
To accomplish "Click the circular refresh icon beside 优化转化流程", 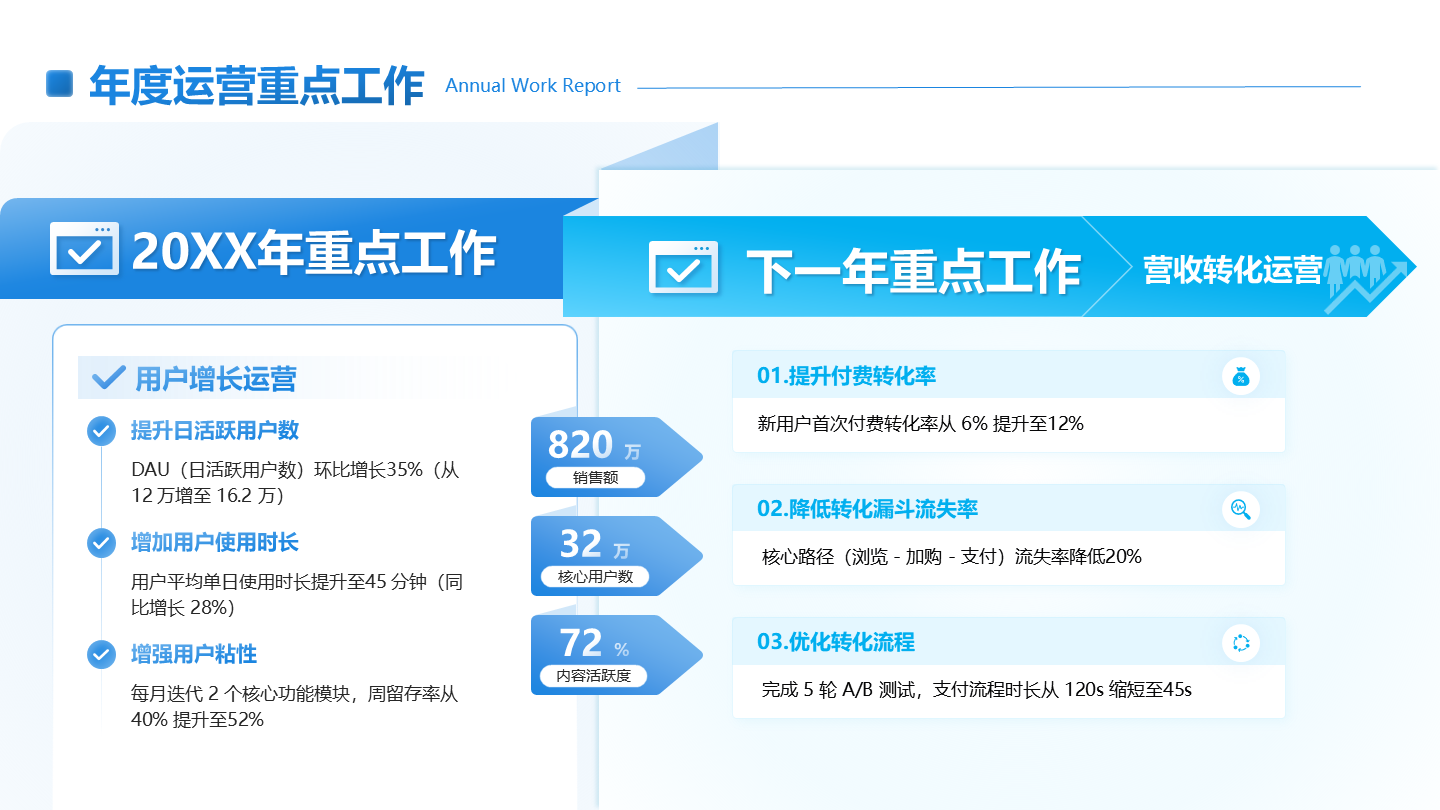I will click(x=1241, y=643).
